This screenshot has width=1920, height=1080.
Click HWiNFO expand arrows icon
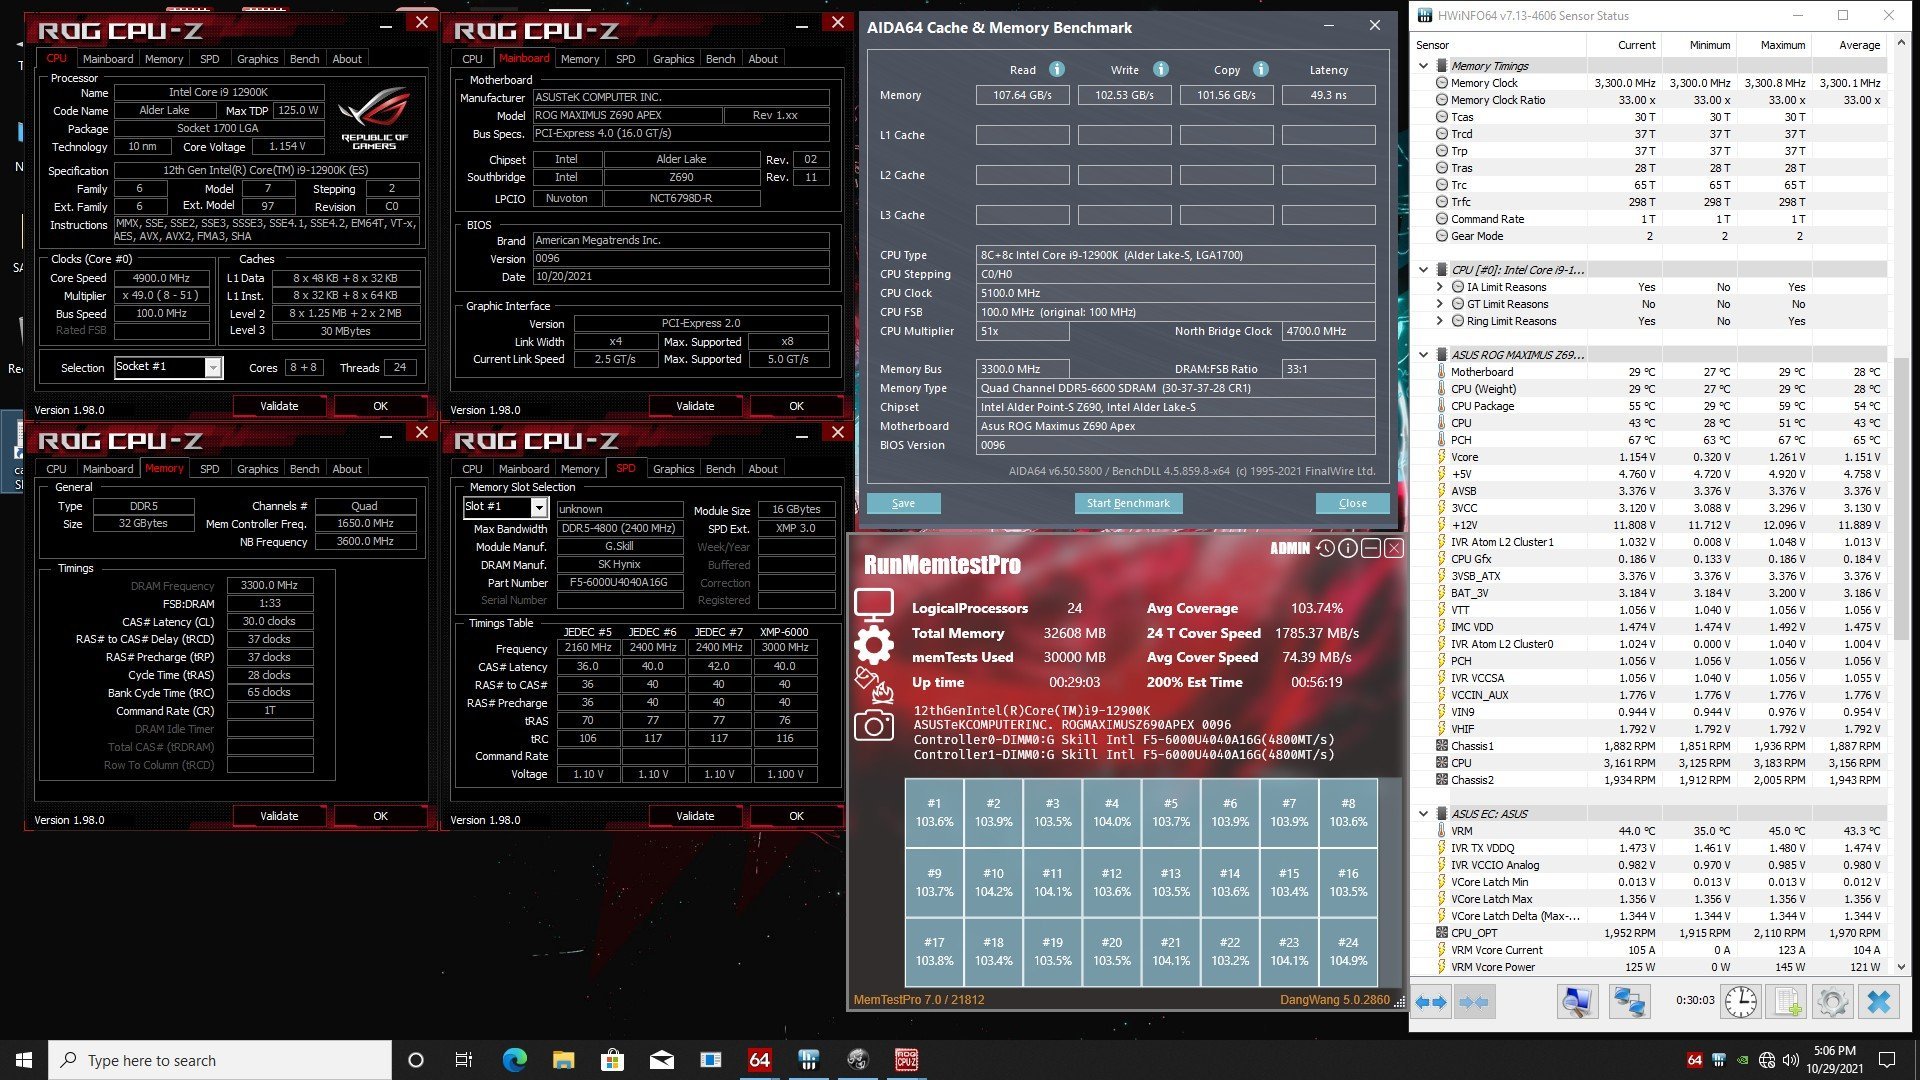pos(1431,1001)
